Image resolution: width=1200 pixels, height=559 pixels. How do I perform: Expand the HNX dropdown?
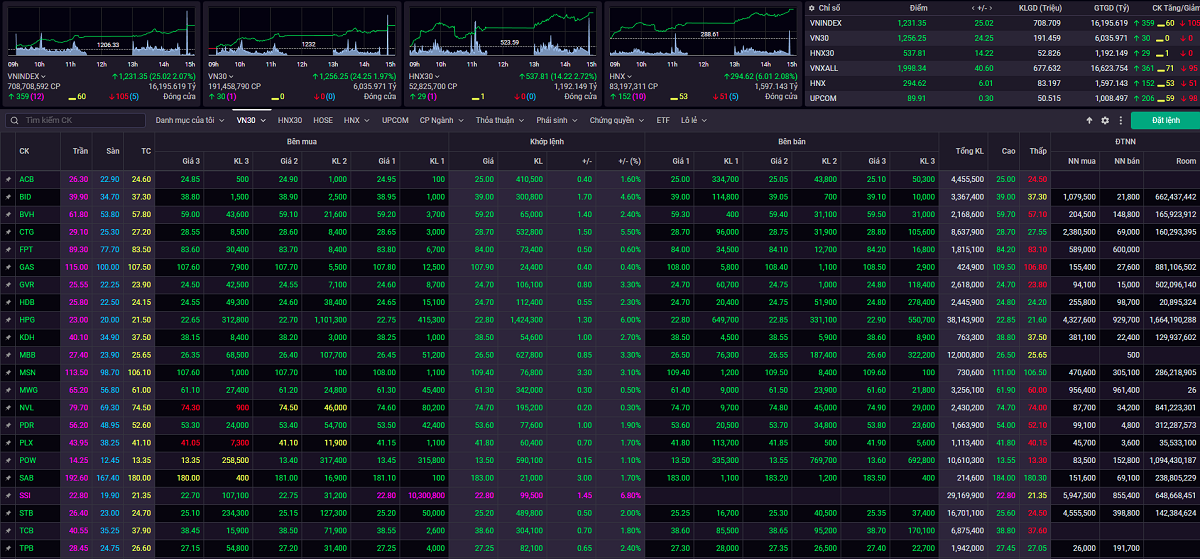click(x=355, y=120)
